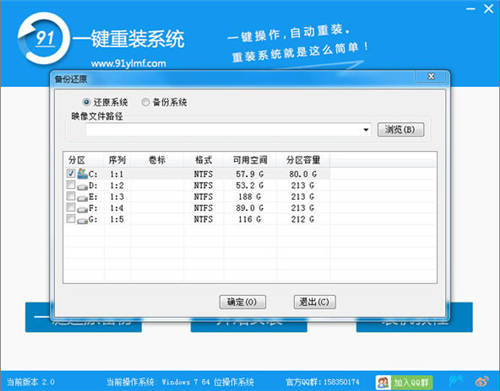Click the D: drive disk icon
Screen dimensions: 500x391
[82, 187]
